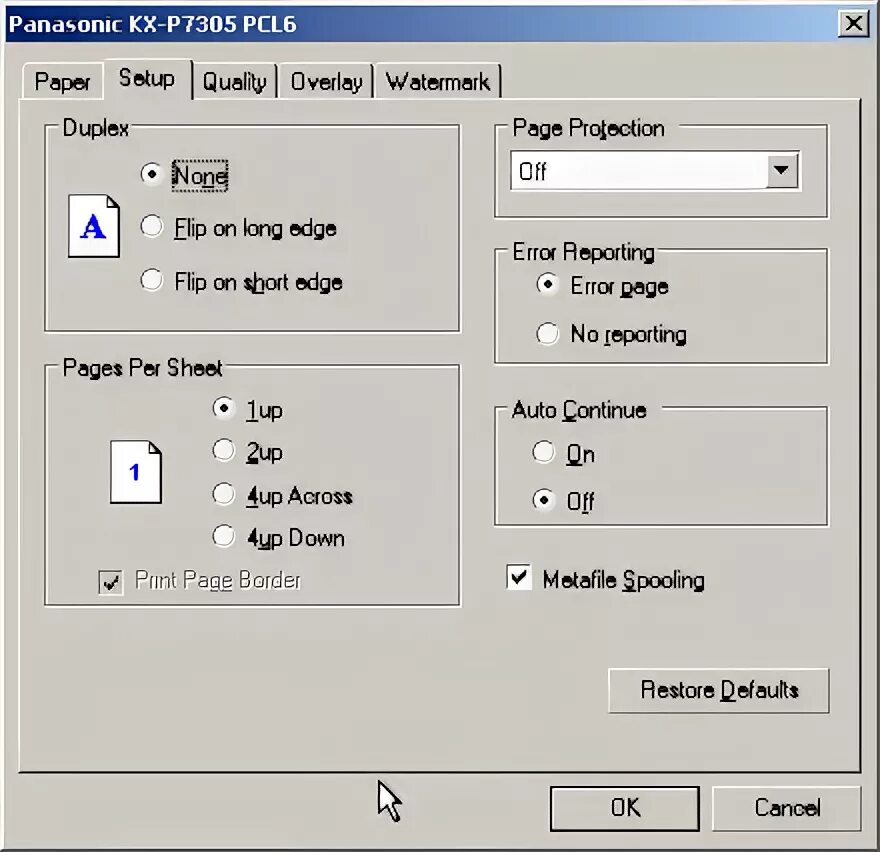Viewport: 880px width, 852px height.
Task: Click the duplex page preview icon
Action: click(94, 226)
